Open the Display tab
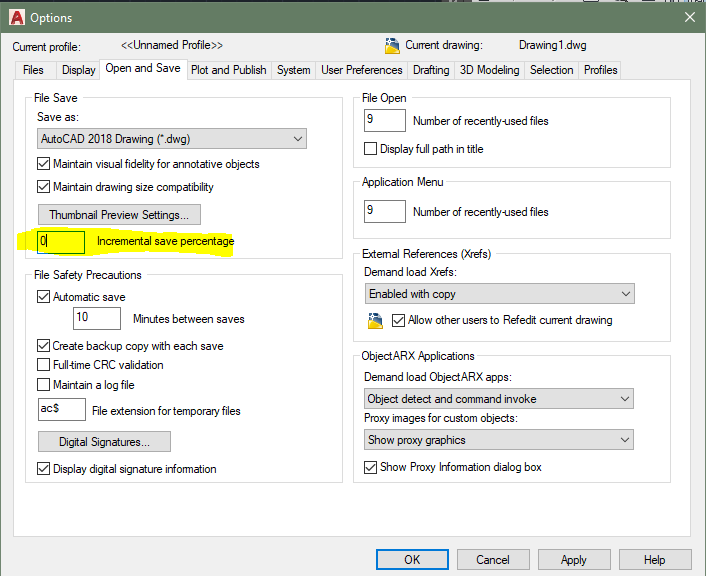The width and height of the screenshot is (706, 576). 78,70
